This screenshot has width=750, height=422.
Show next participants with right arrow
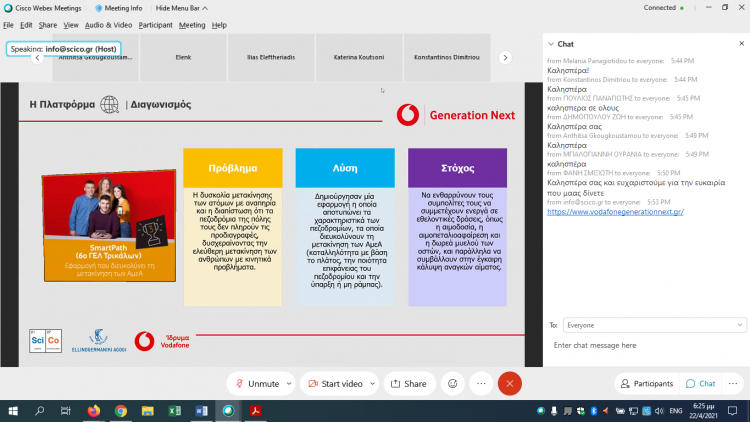click(x=505, y=57)
